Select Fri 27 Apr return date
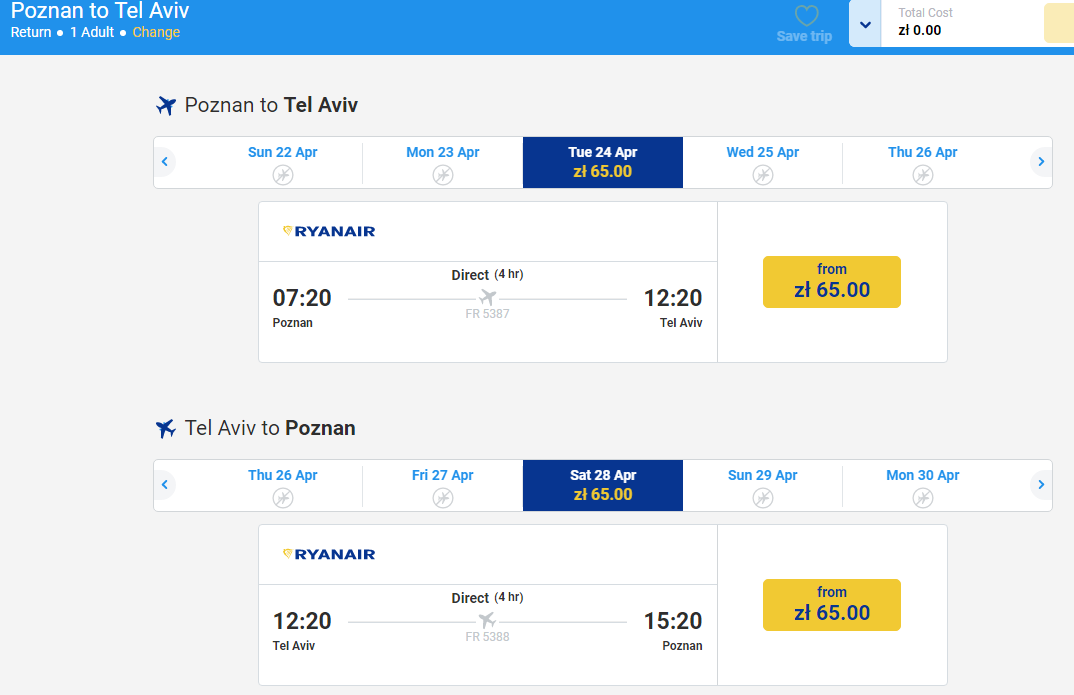The height and width of the screenshot is (695, 1074). (x=442, y=486)
